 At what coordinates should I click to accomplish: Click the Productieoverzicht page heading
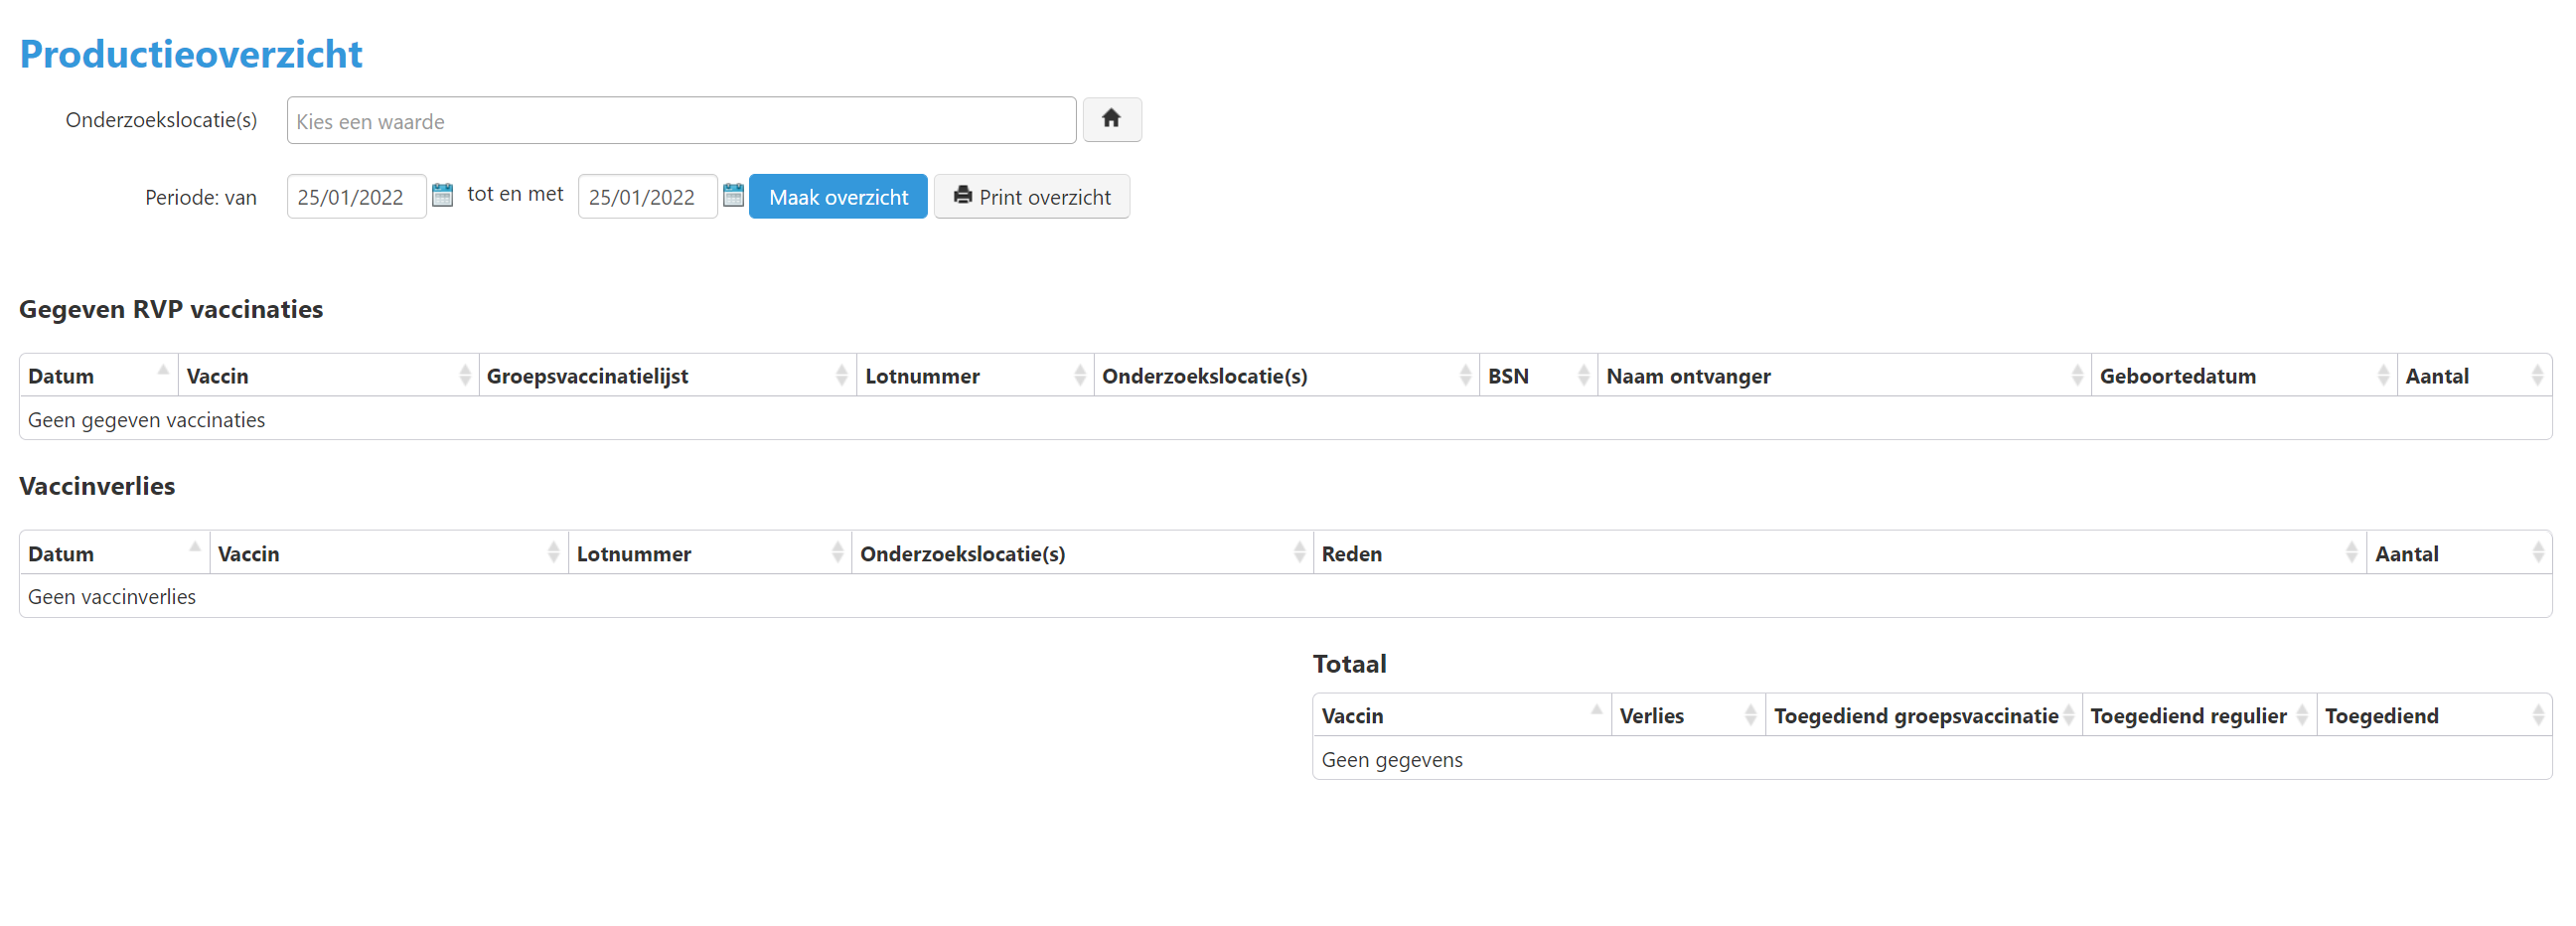(x=191, y=54)
